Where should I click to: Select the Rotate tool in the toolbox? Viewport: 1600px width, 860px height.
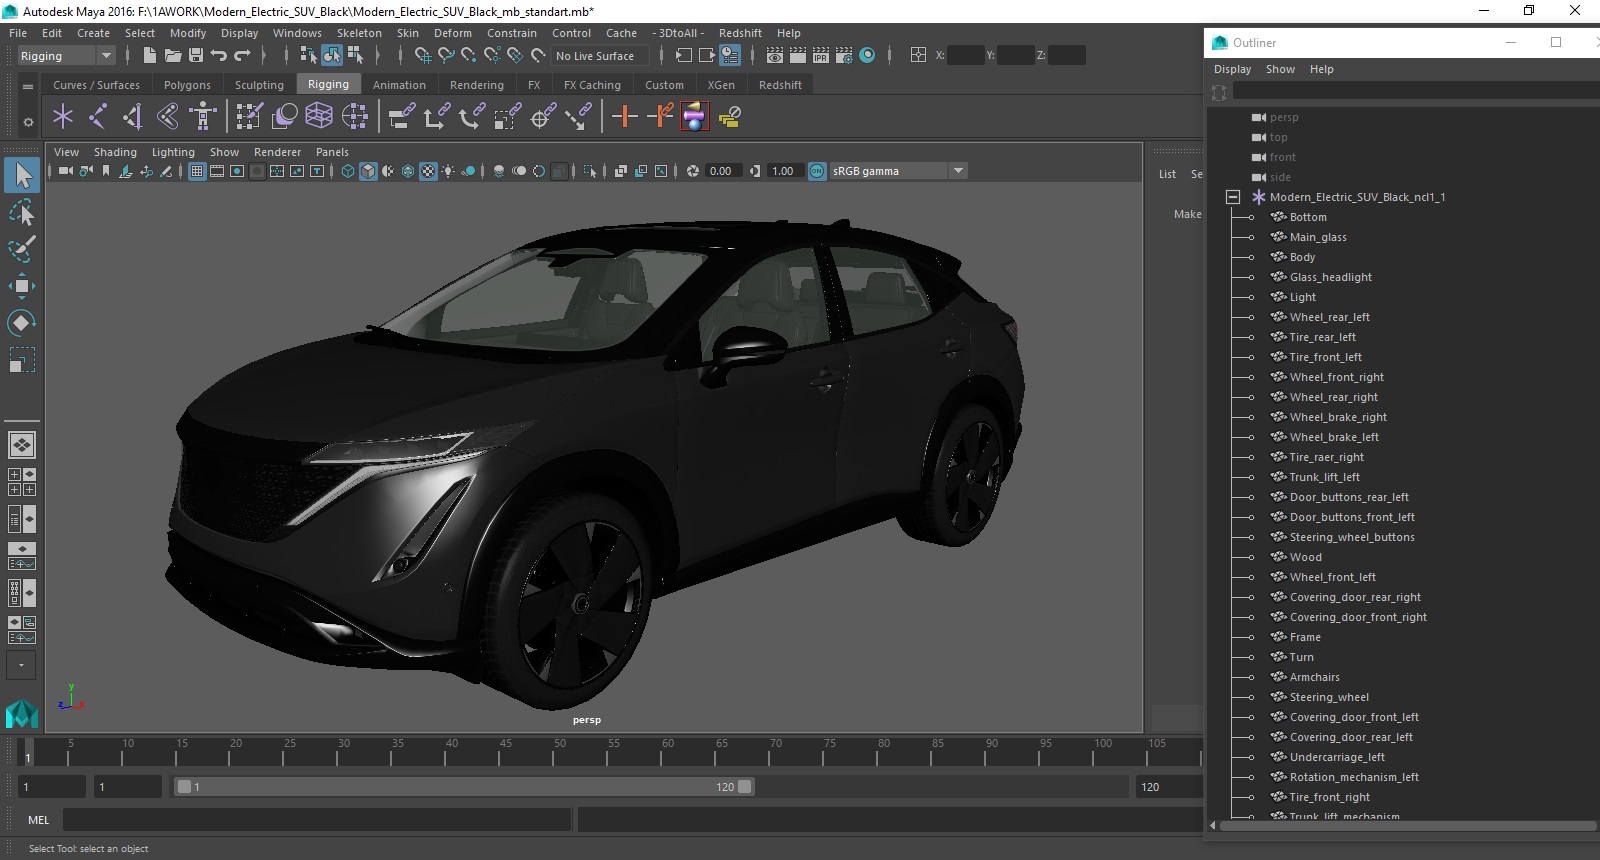click(x=21, y=322)
